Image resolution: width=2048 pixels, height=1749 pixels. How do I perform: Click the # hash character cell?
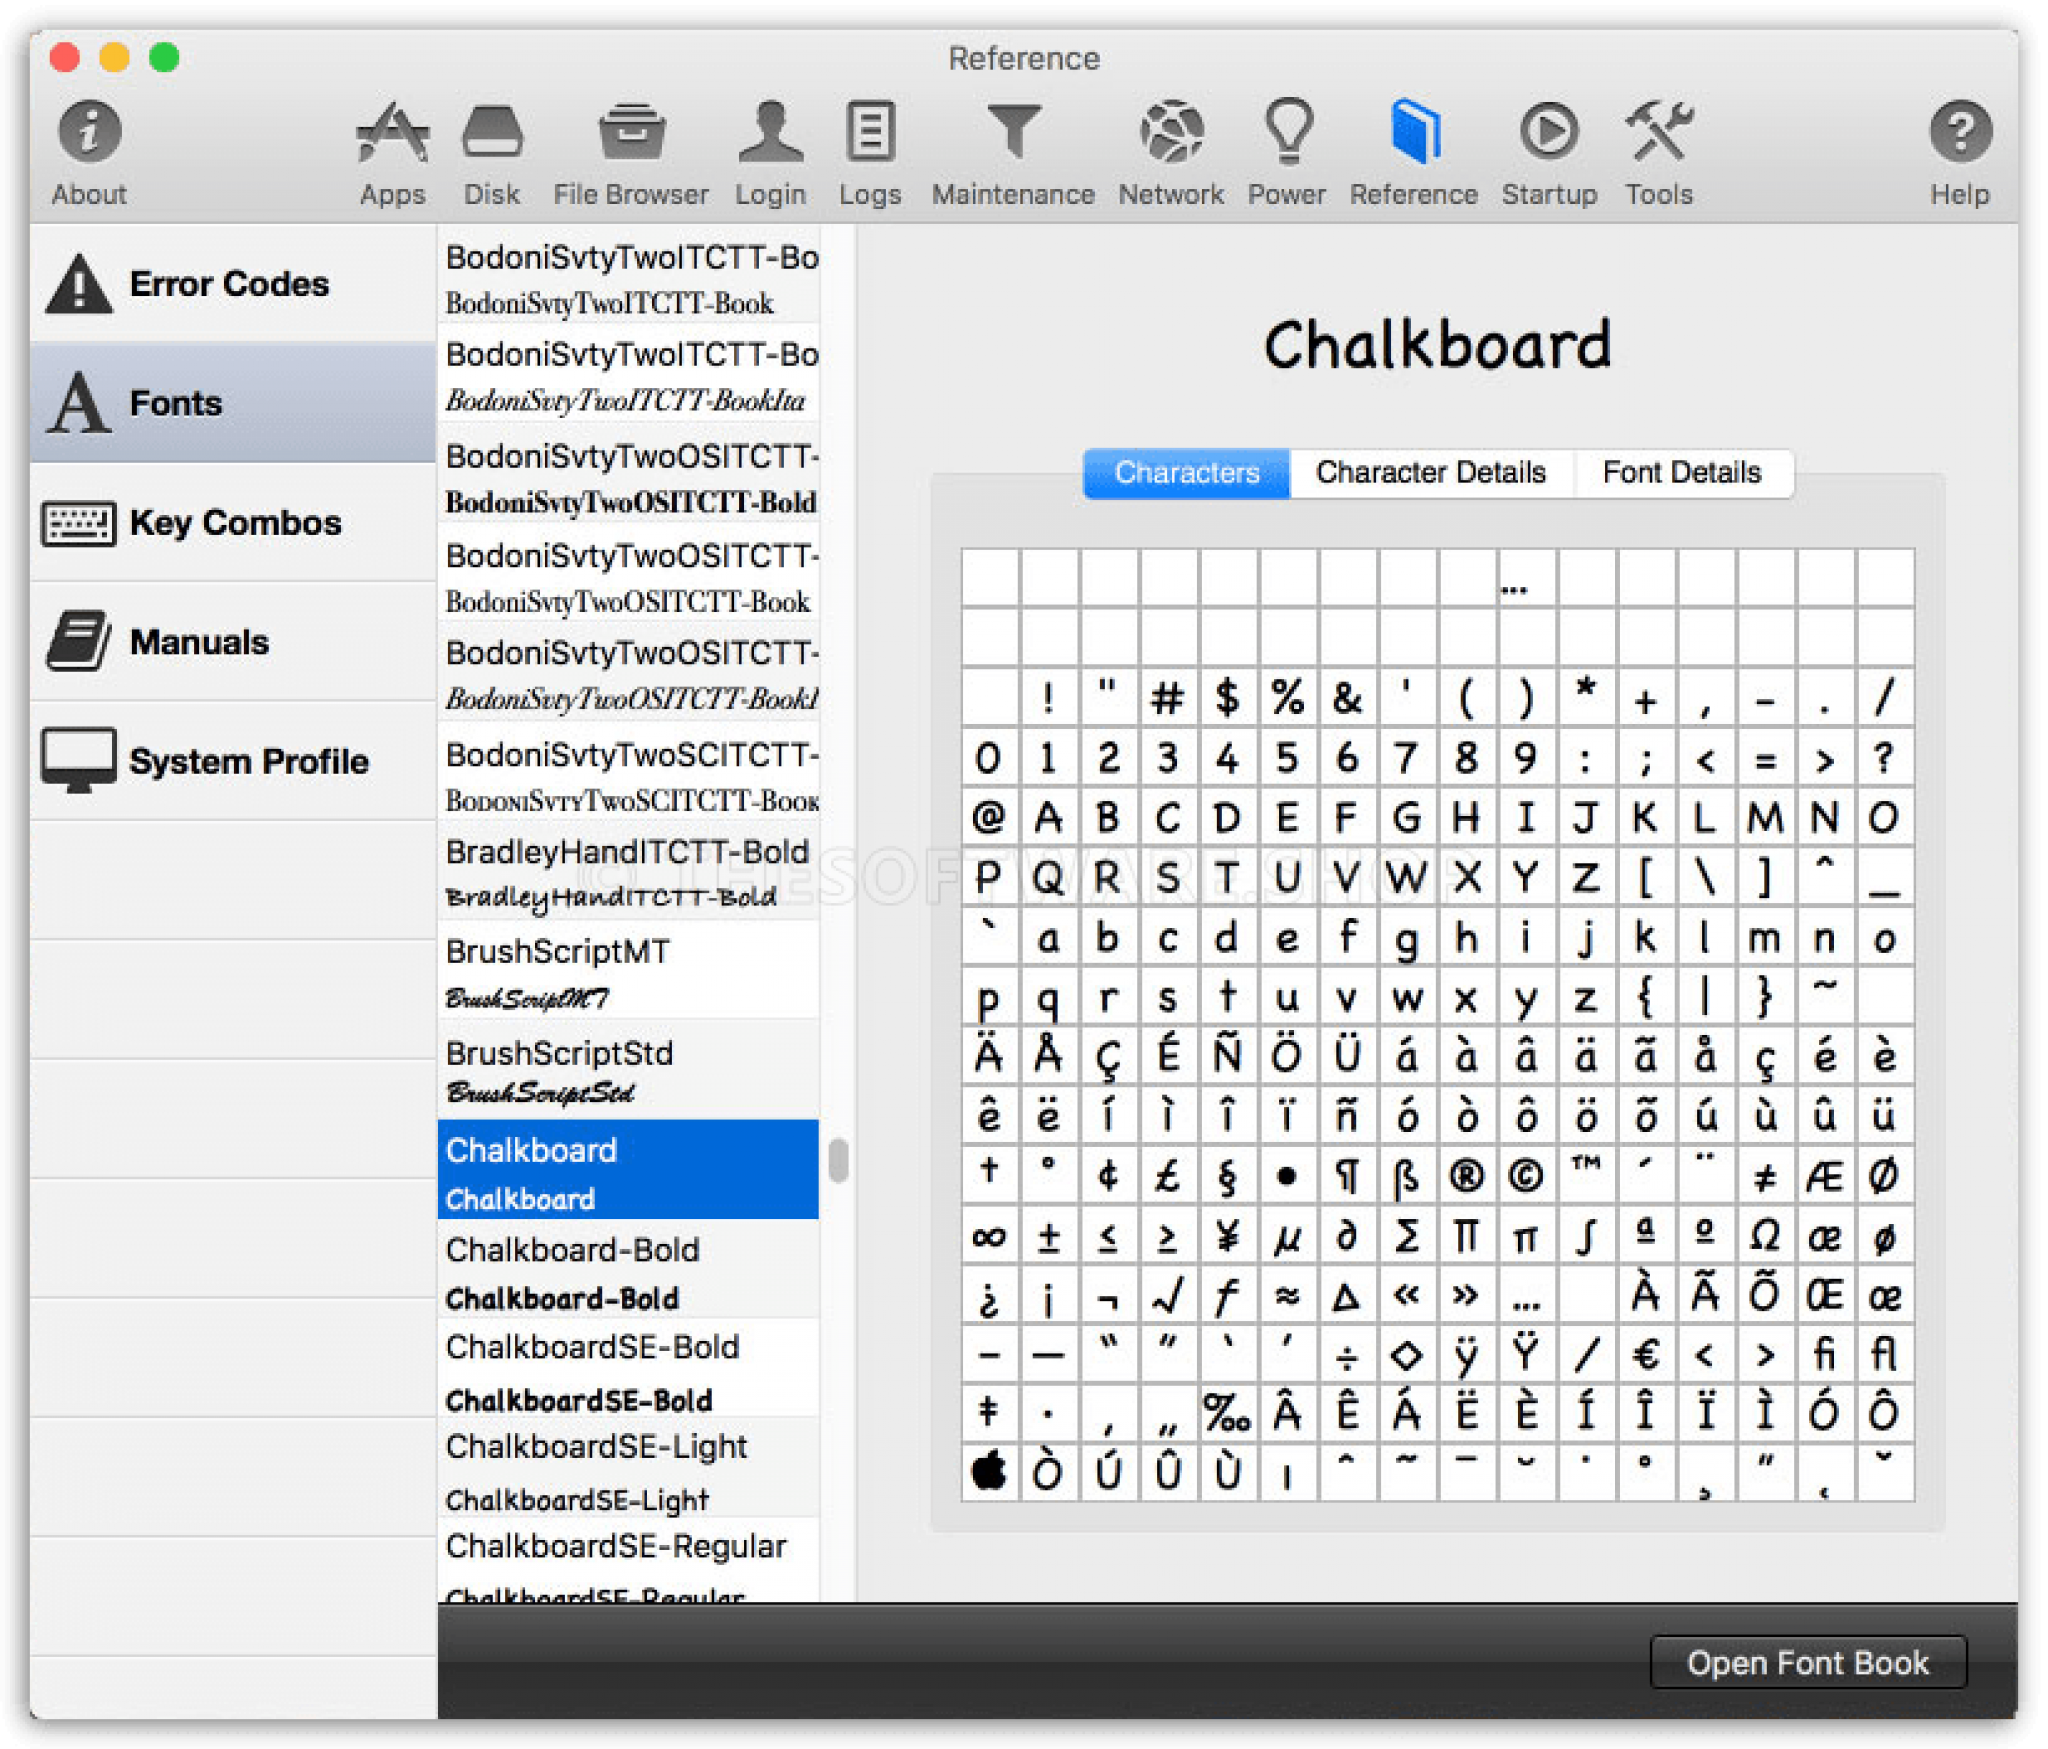click(x=1168, y=697)
